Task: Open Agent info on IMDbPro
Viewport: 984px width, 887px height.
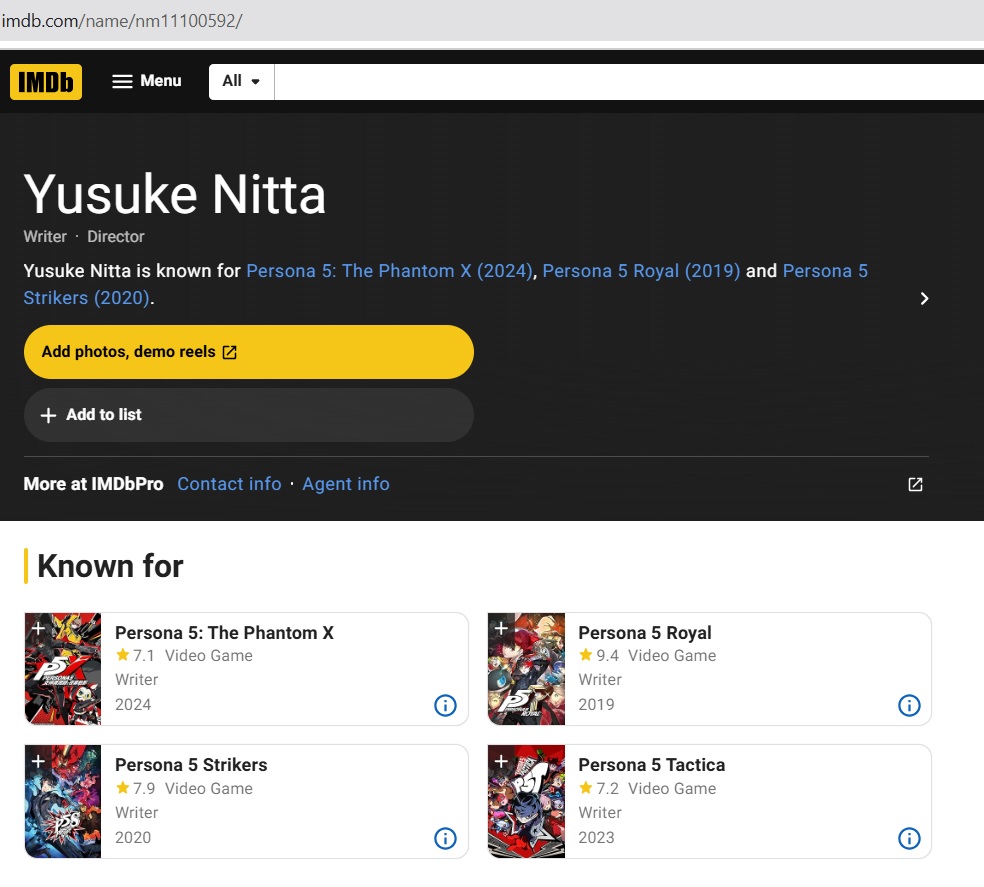Action: pos(346,484)
